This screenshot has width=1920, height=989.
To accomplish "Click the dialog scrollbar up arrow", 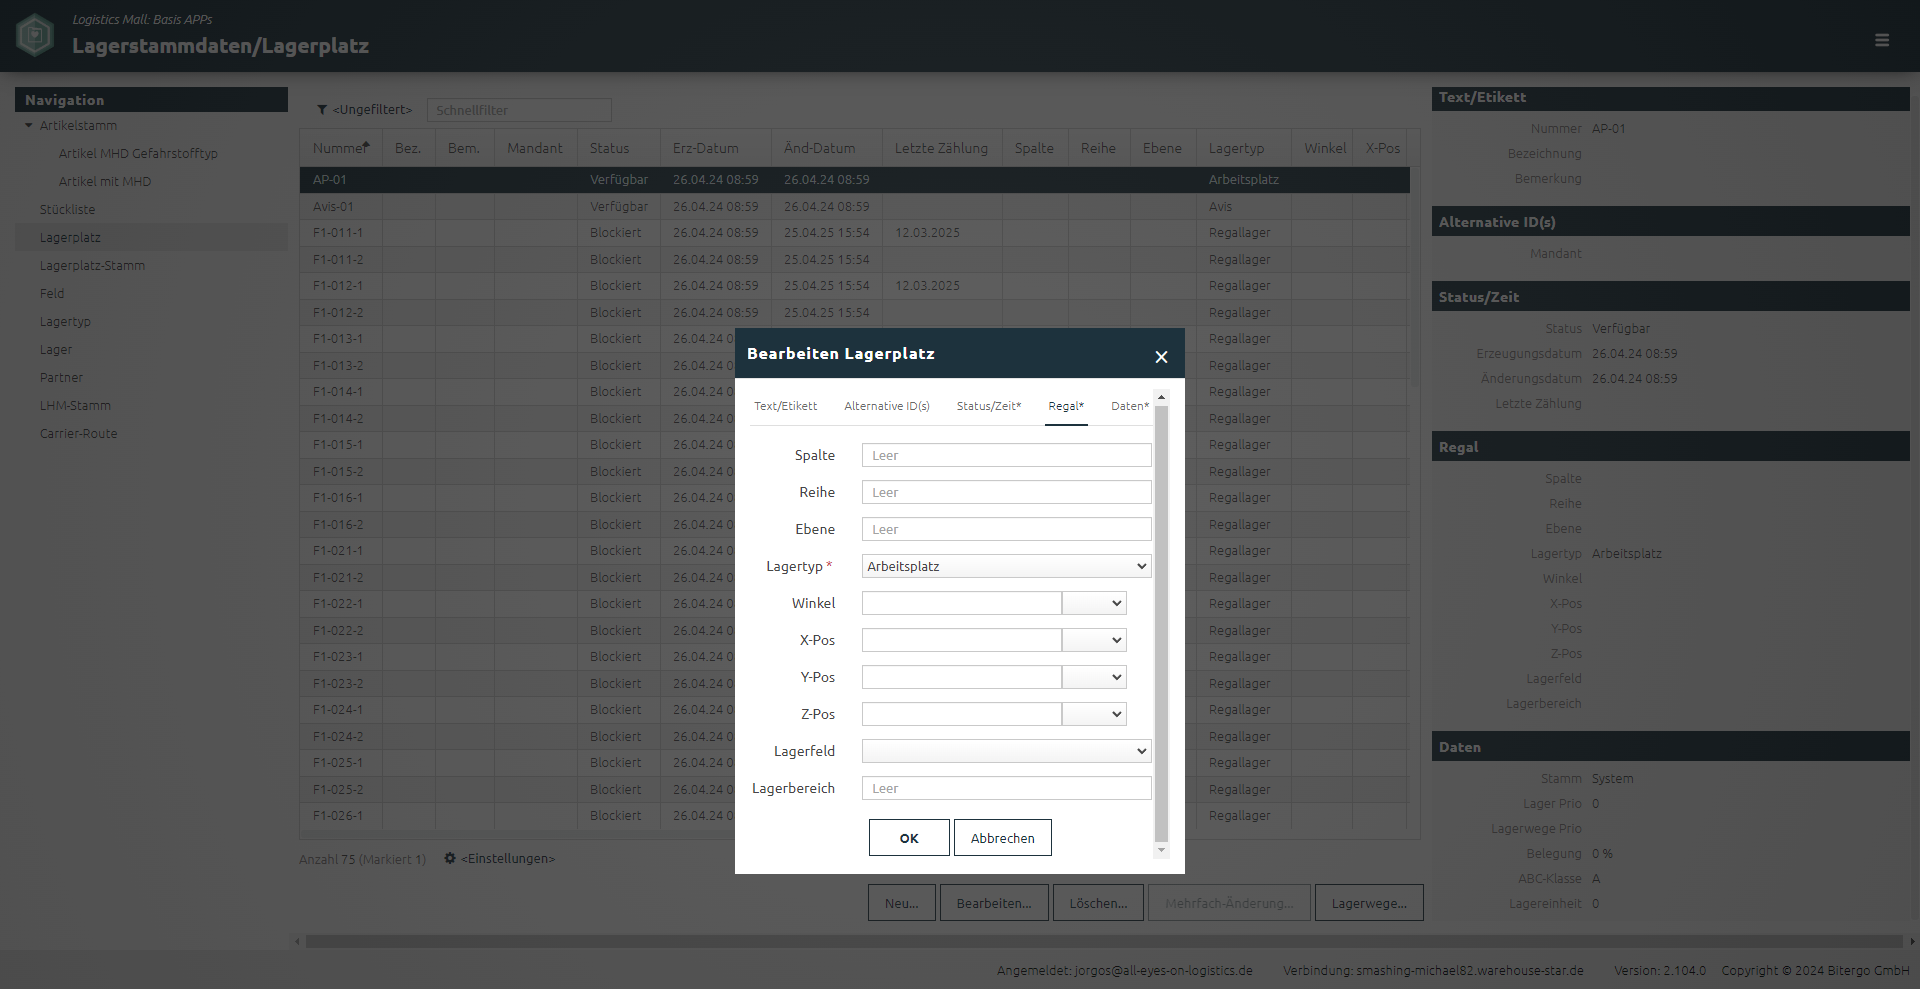I will [1161, 398].
